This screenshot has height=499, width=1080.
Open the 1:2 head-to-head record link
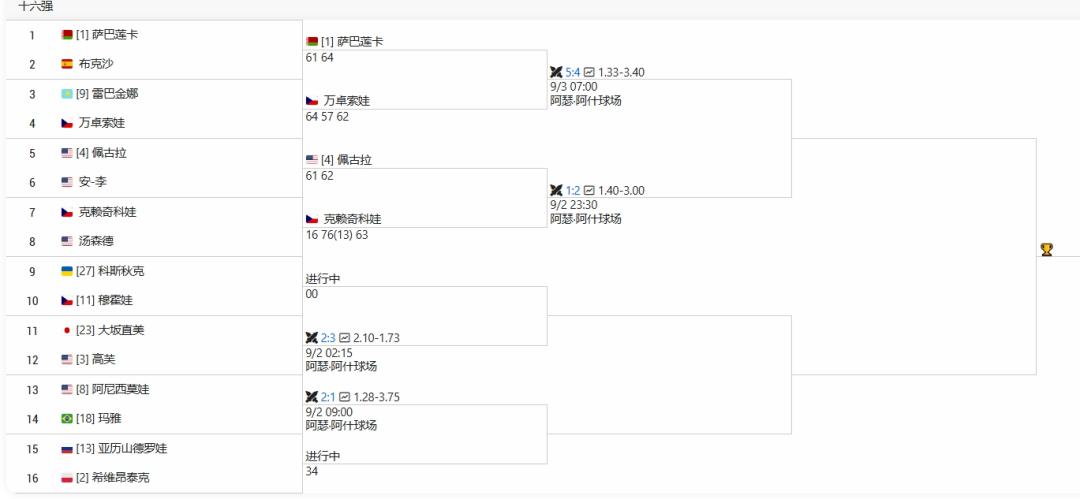(x=573, y=190)
